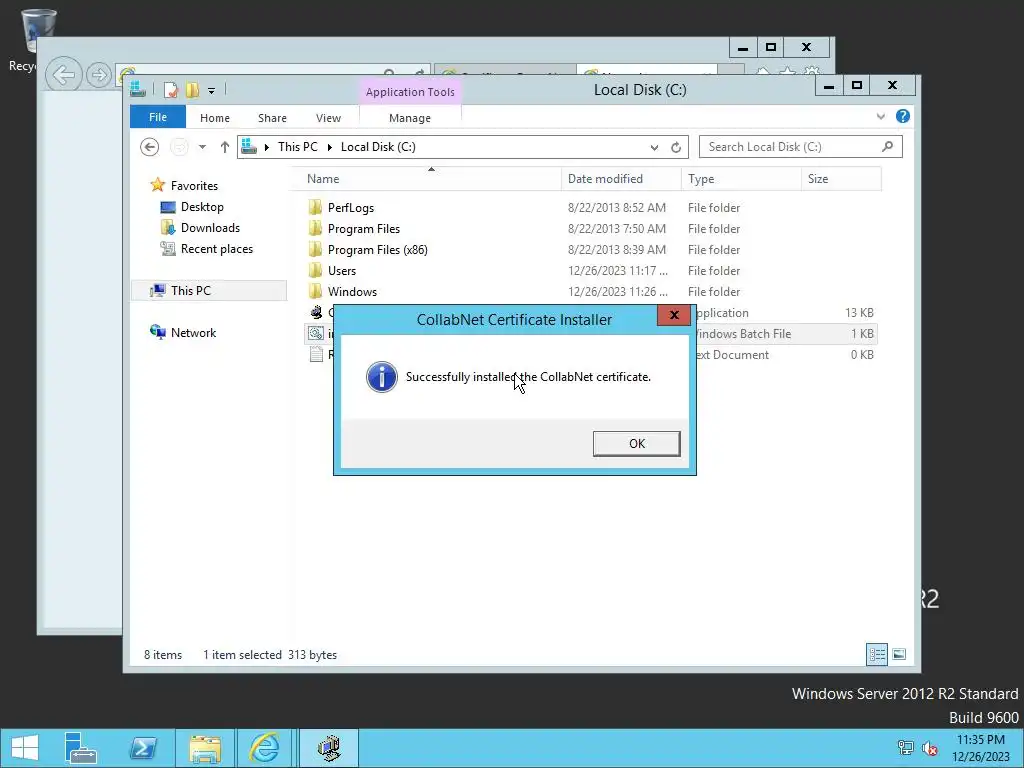Close the CollabNet Certificate Installer dialog
This screenshot has width=1024, height=768.
click(674, 315)
